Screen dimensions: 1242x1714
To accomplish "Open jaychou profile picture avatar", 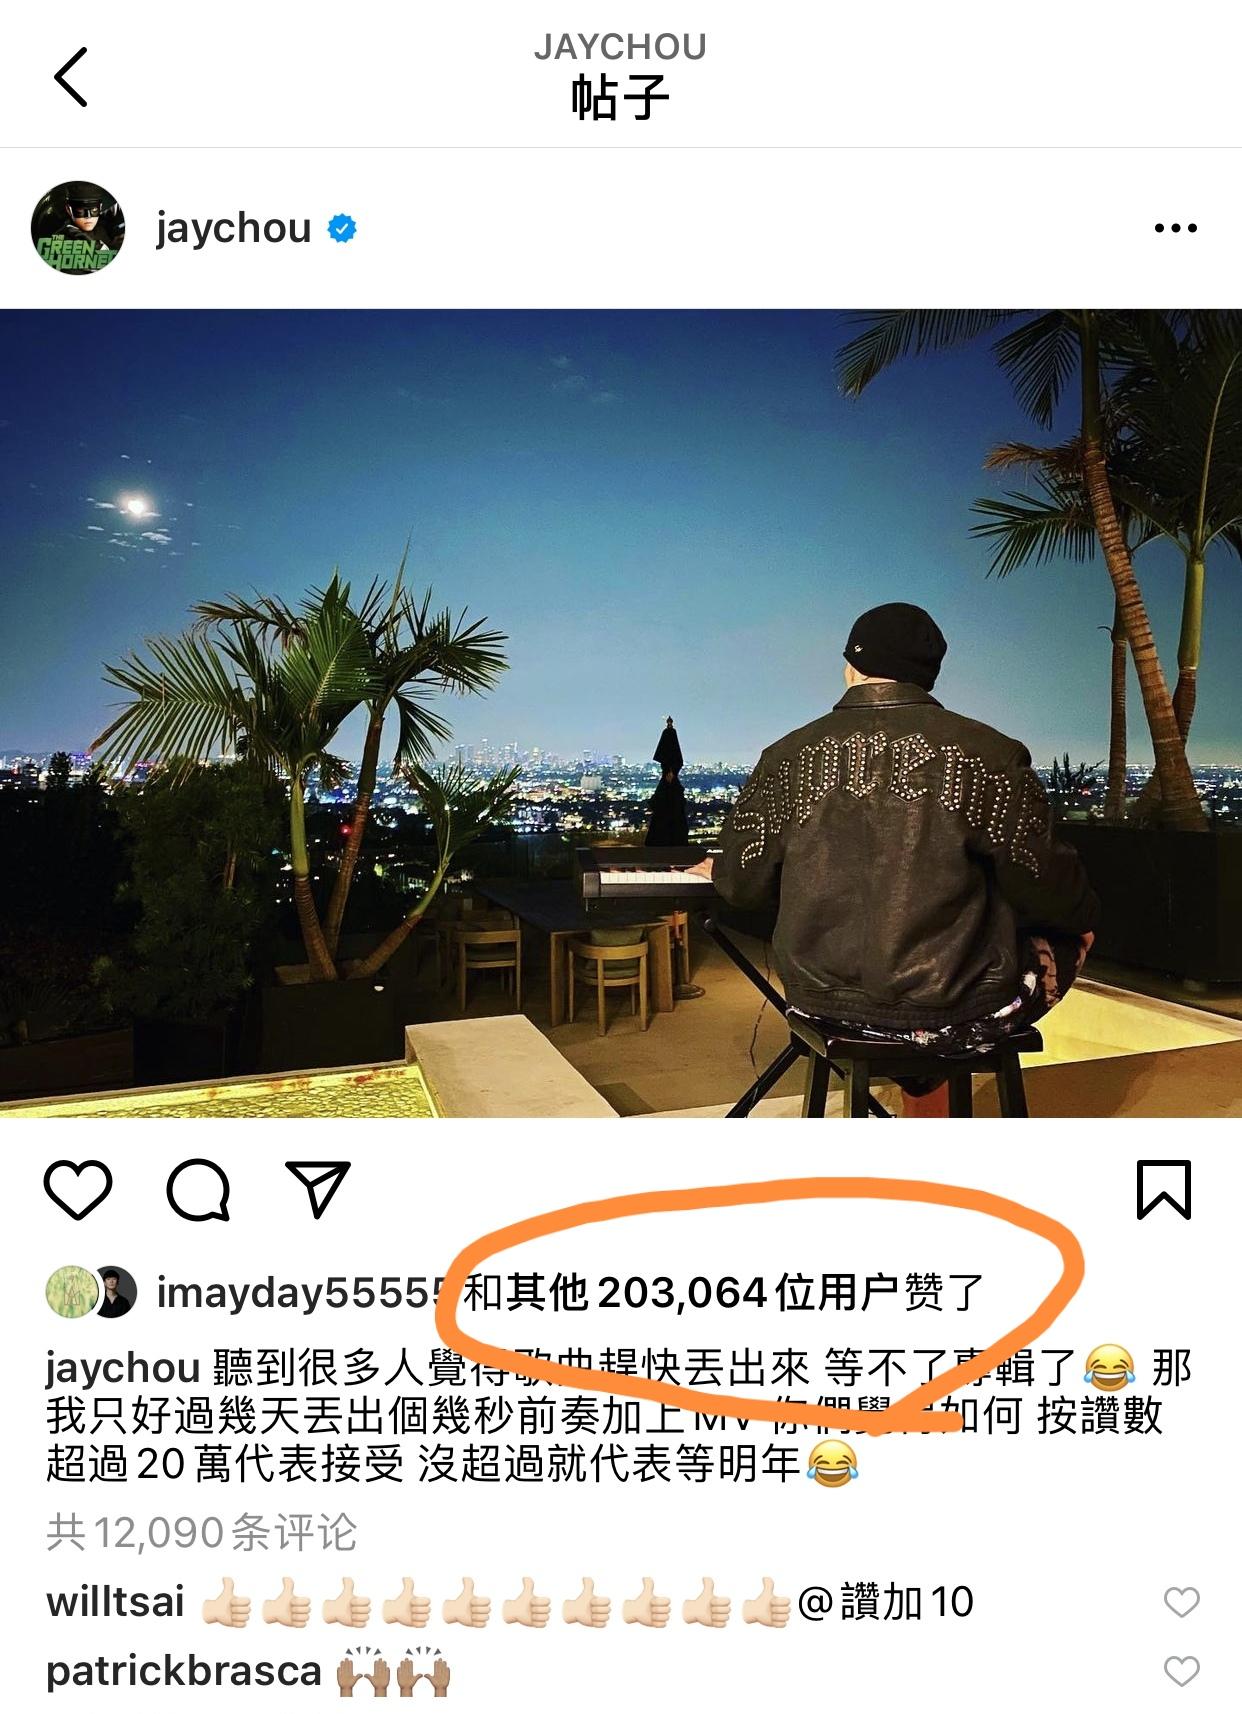I will coord(78,228).
